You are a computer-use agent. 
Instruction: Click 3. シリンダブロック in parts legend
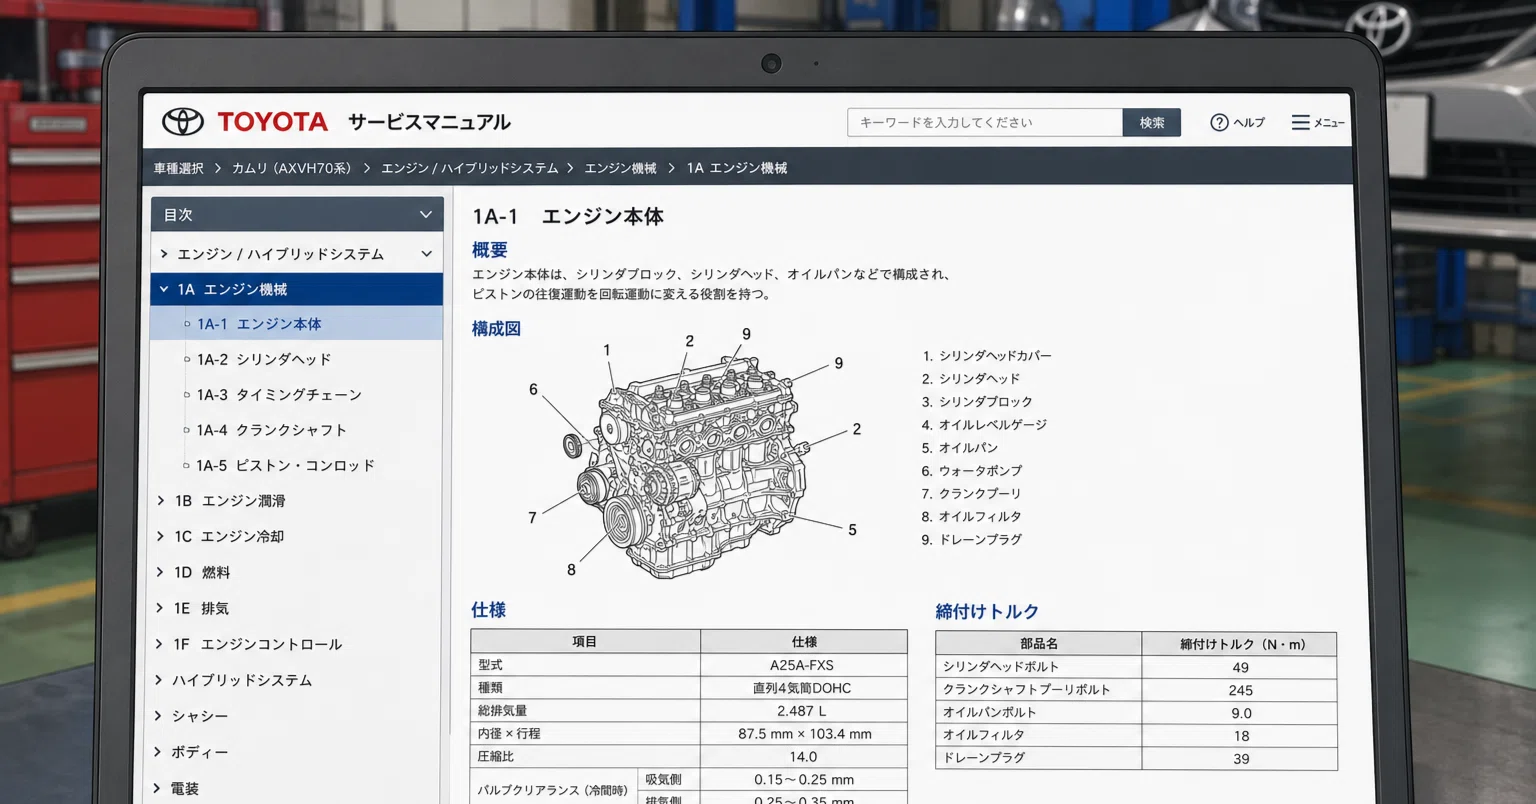coord(977,402)
